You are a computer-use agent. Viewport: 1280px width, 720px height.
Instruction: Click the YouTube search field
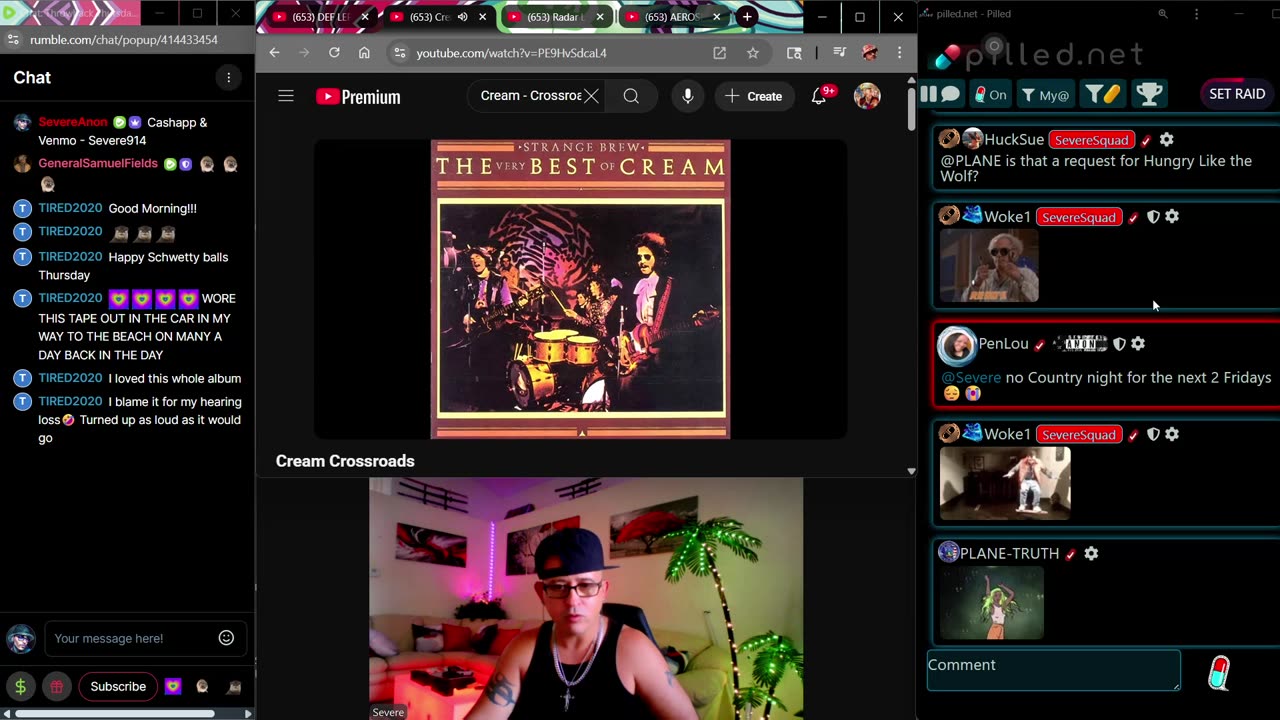pos(530,96)
